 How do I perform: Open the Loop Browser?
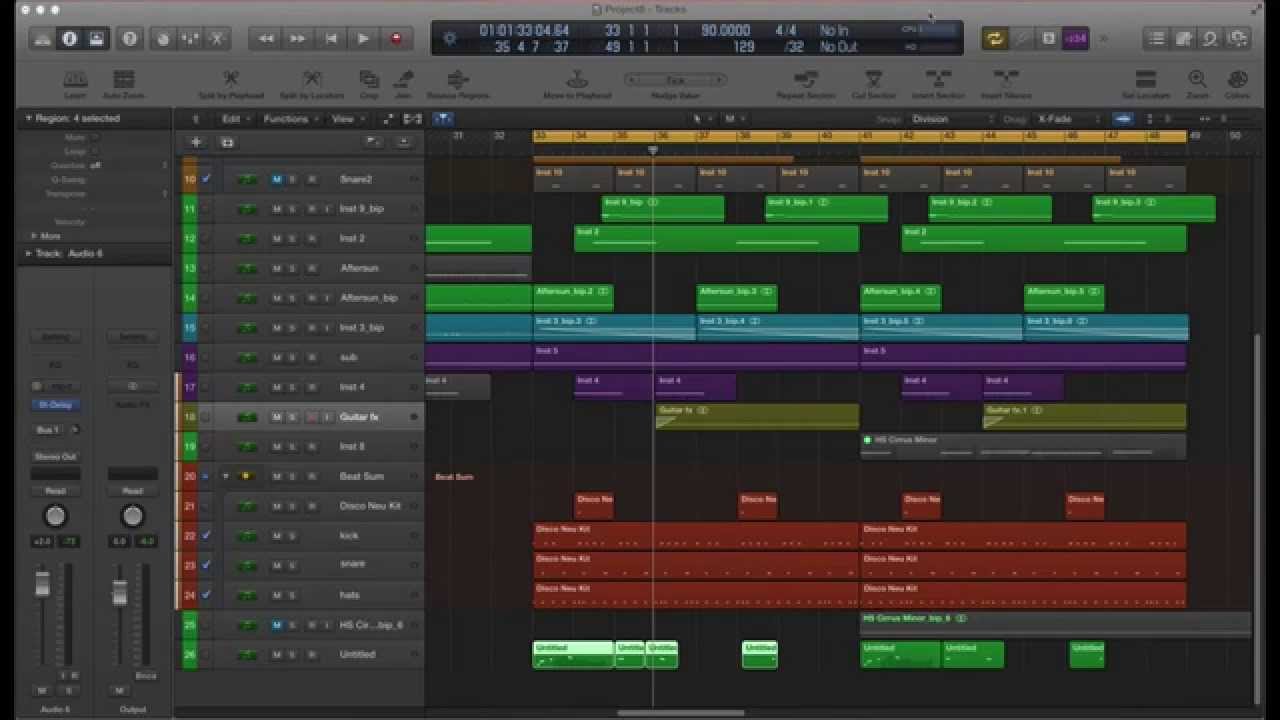(x=1211, y=39)
